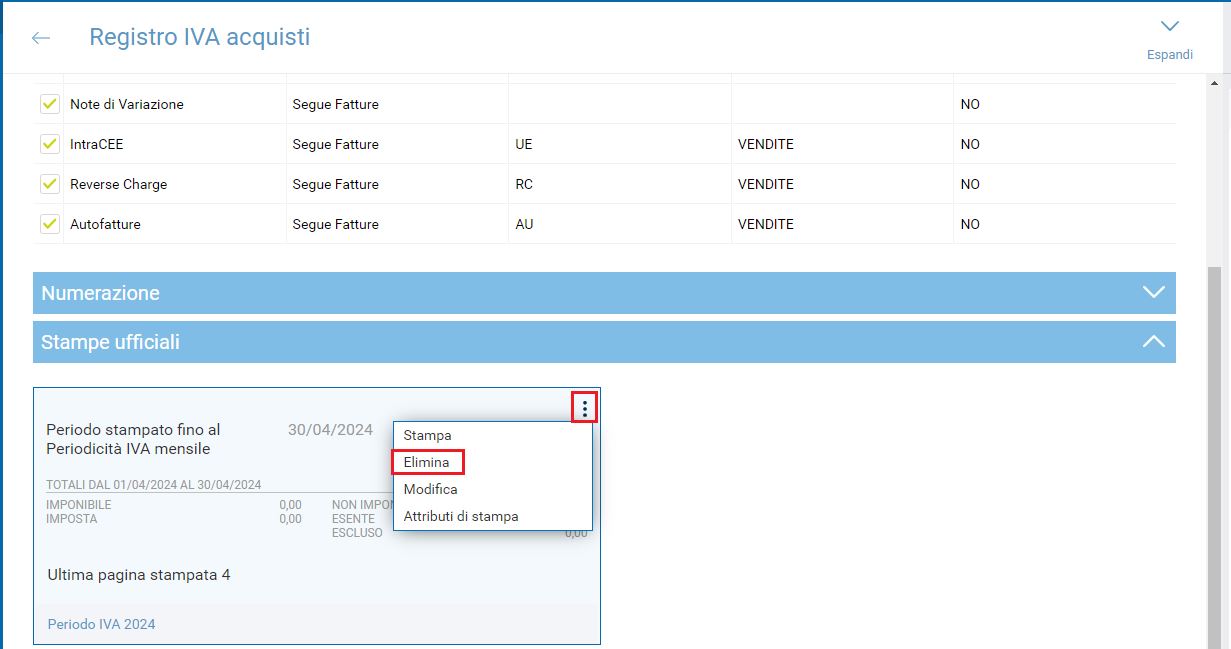Click 'VENDITE' in the IntraCEE row
Image resolution: width=1231 pixels, height=649 pixels.
pyautogui.click(x=766, y=144)
